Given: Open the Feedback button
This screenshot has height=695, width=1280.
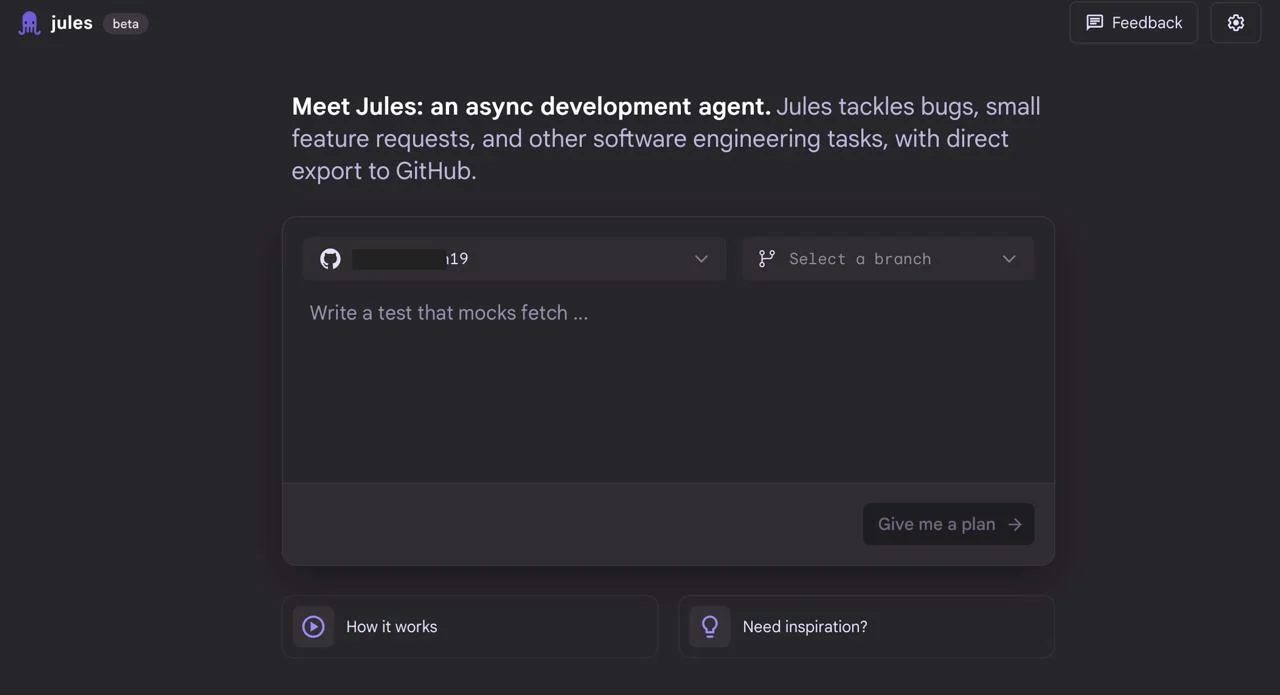Looking at the screenshot, I should tap(1134, 23).
